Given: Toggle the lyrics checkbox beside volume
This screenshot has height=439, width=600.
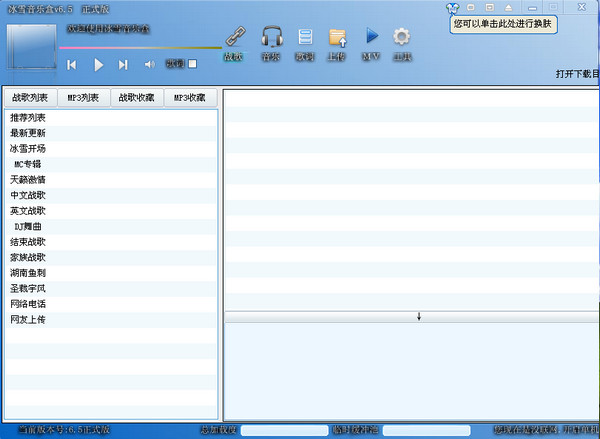Looking at the screenshot, I should [x=192, y=64].
